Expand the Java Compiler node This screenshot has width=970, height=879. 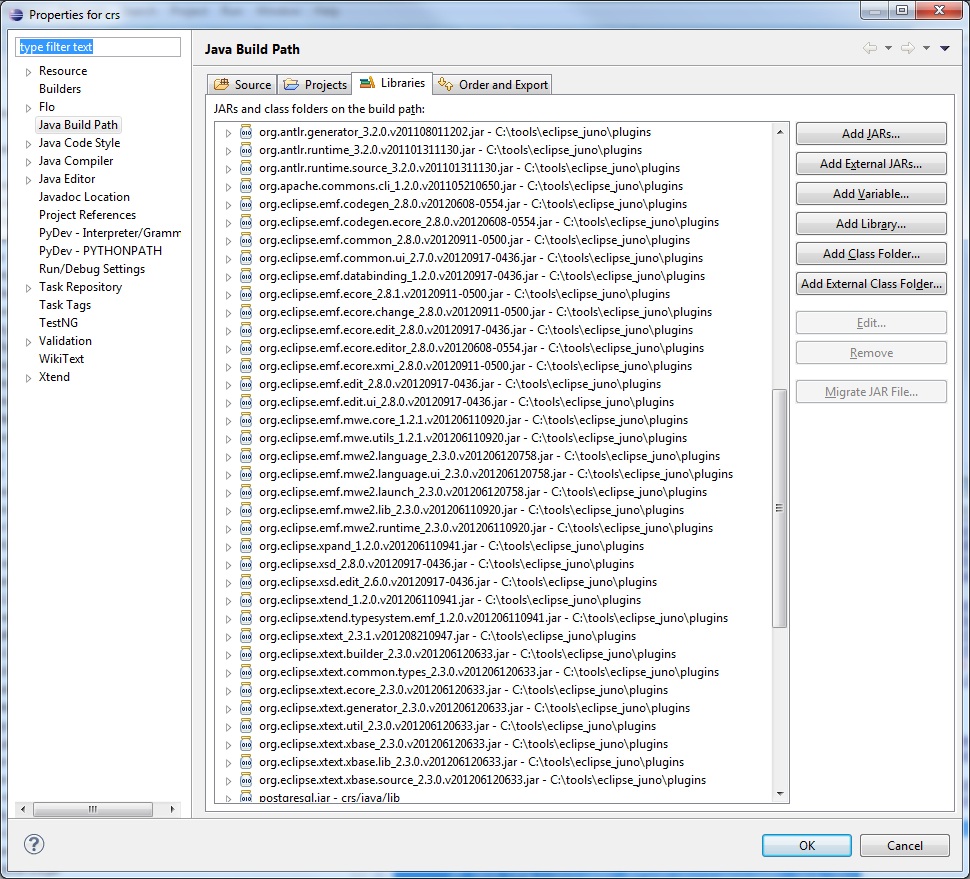point(28,161)
